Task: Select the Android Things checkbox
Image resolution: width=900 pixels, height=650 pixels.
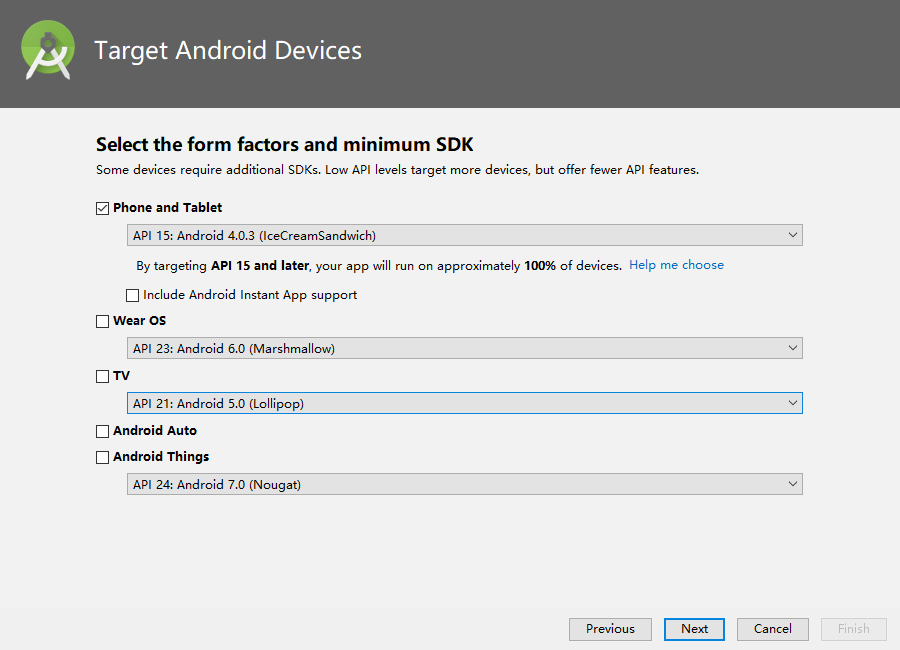Action: pyautogui.click(x=102, y=457)
